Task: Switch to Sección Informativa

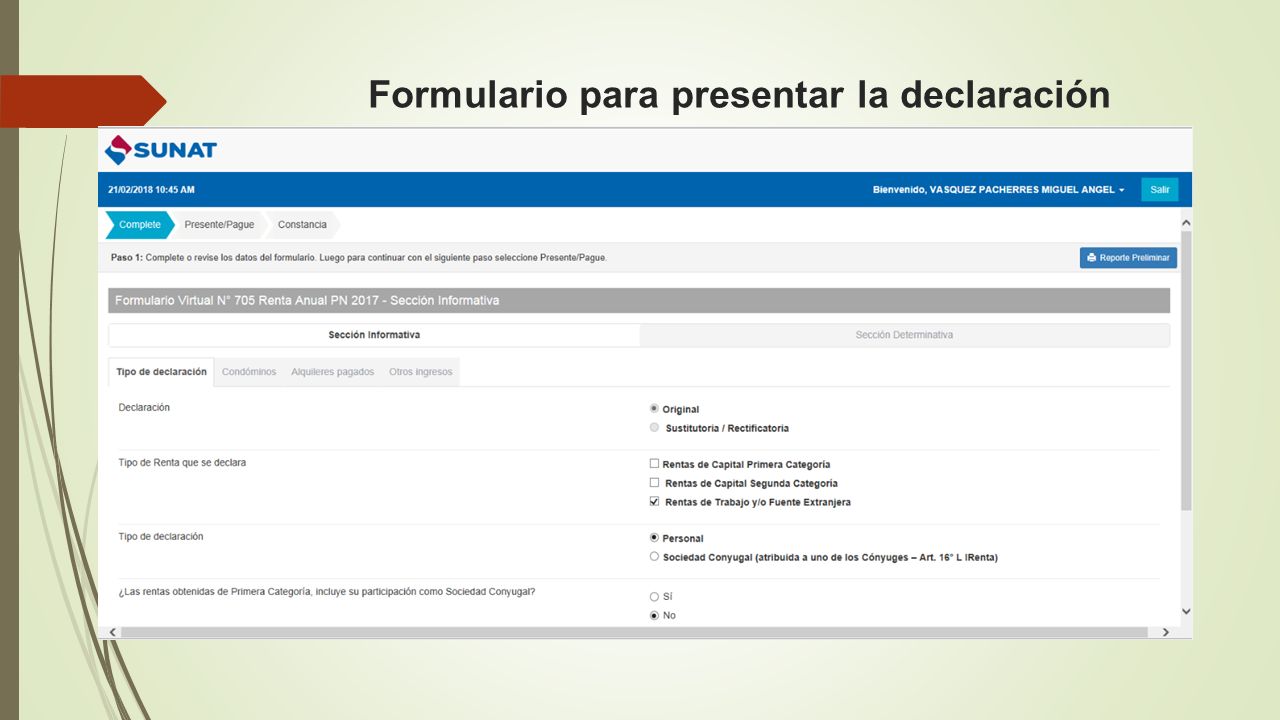Action: (x=374, y=335)
